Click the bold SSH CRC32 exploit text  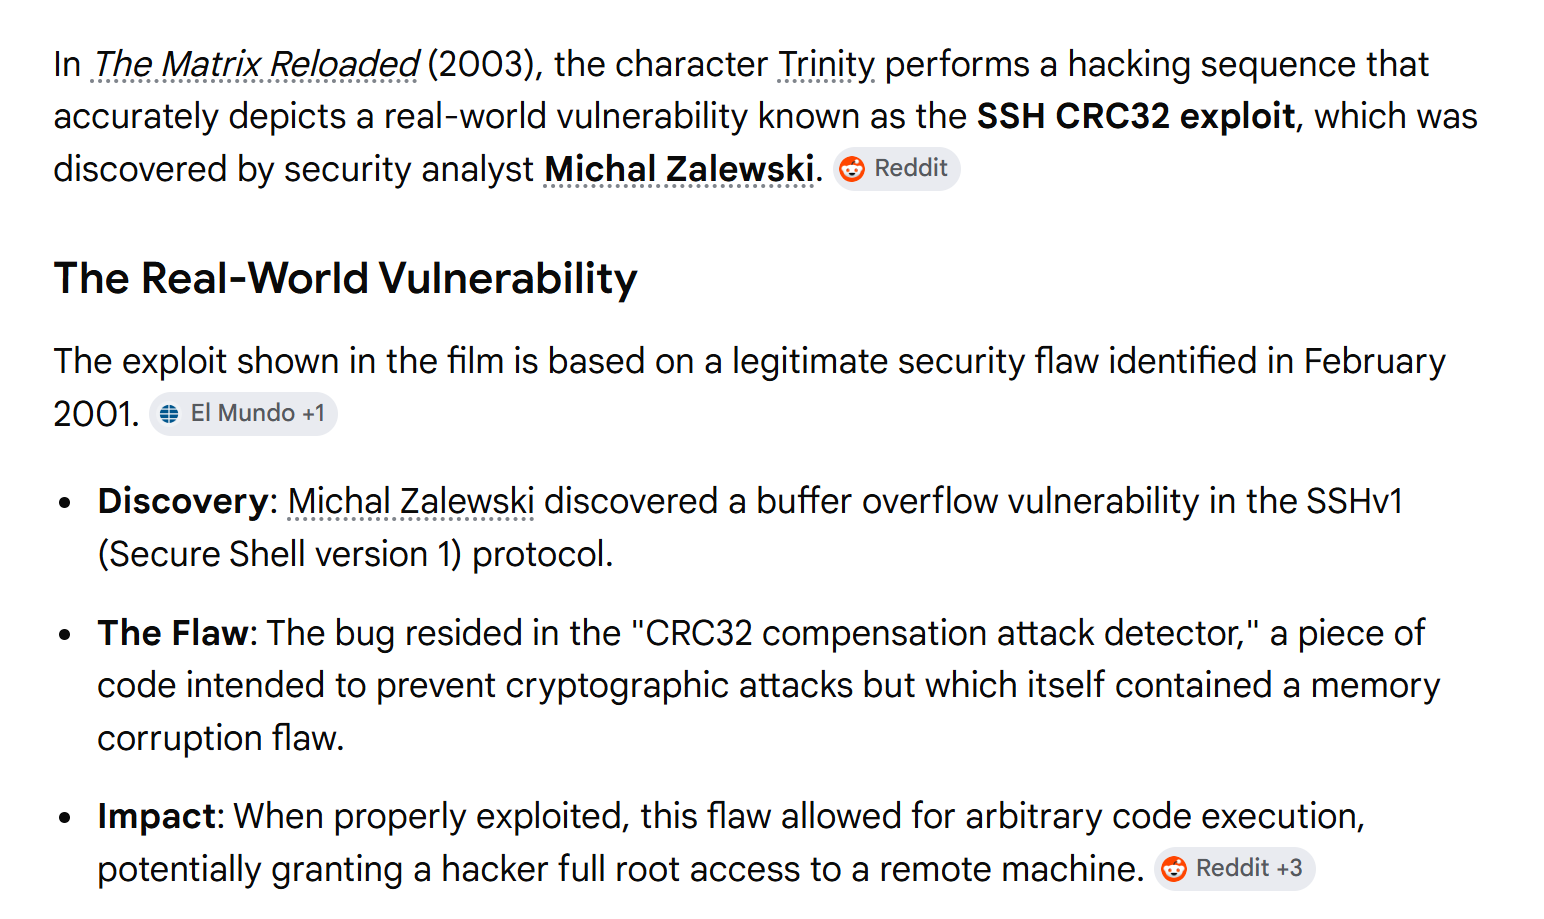[x=1135, y=117]
